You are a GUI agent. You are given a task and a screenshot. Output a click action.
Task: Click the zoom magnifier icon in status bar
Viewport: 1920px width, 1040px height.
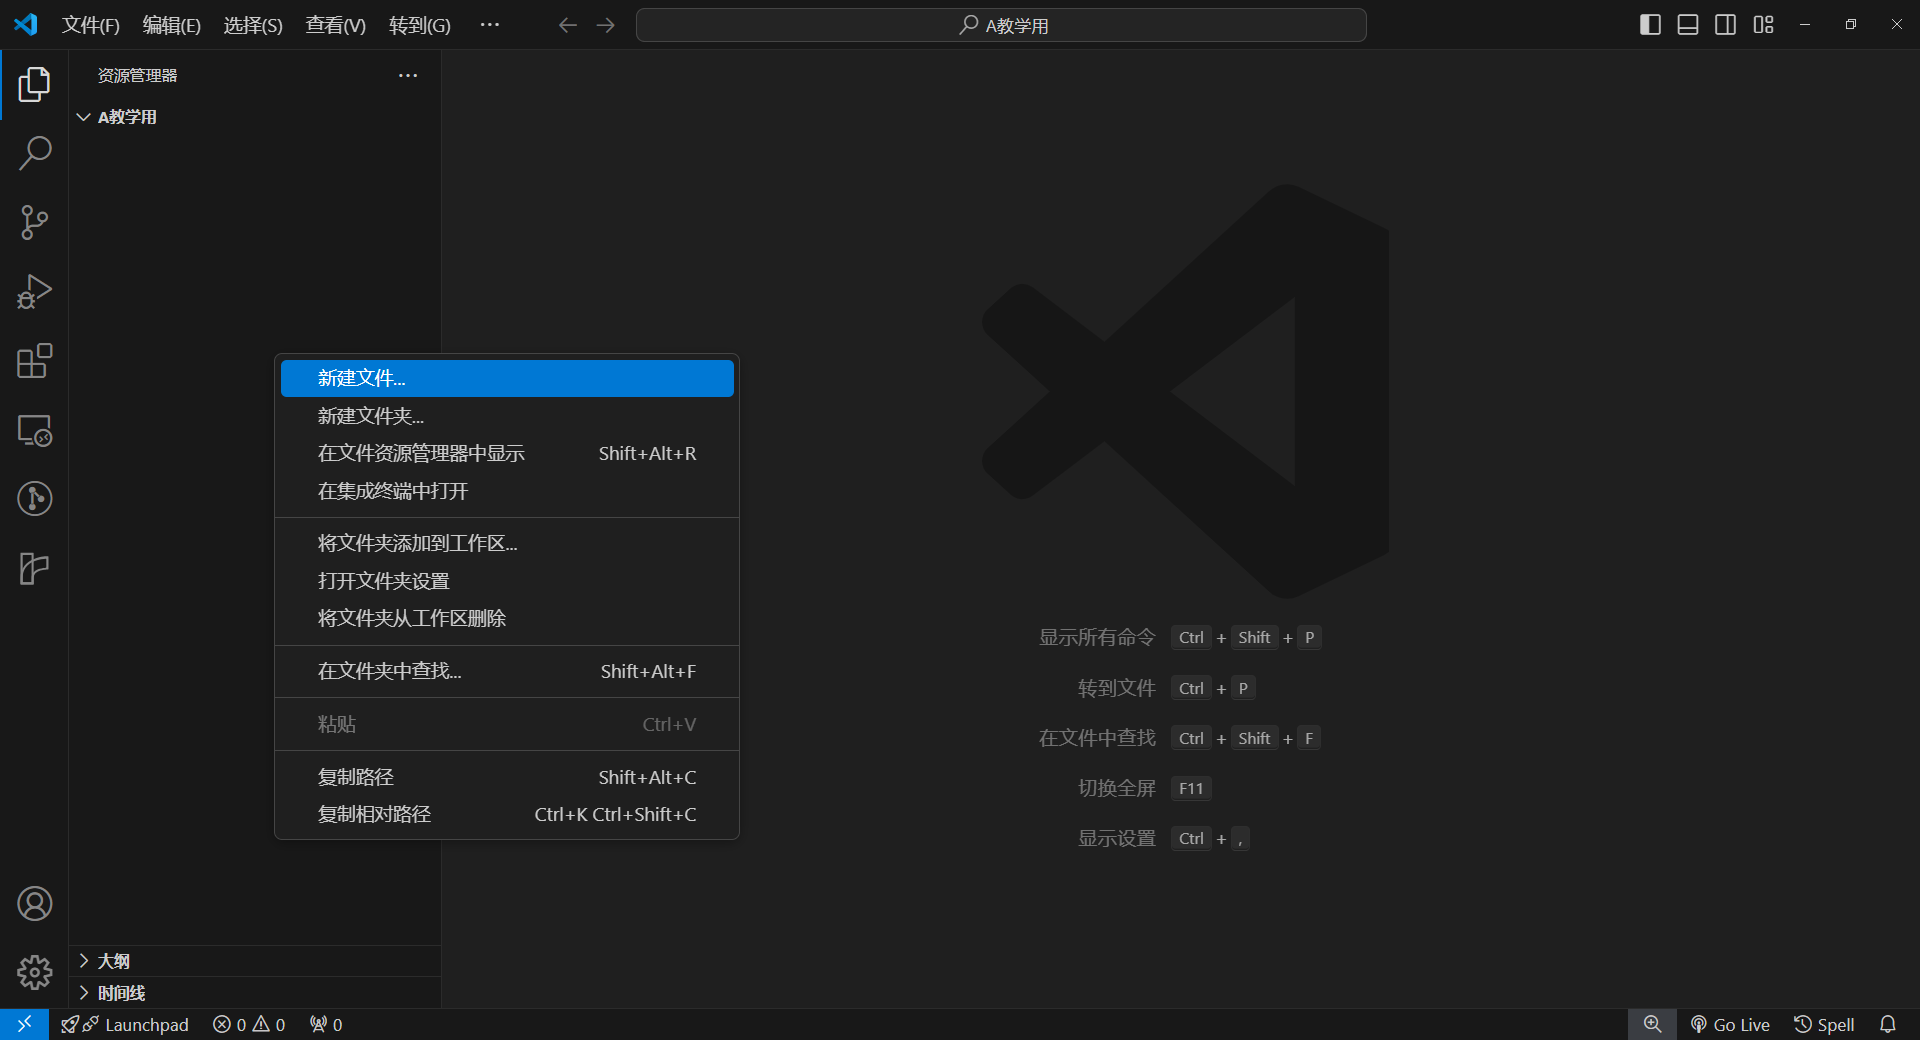point(1652,1024)
